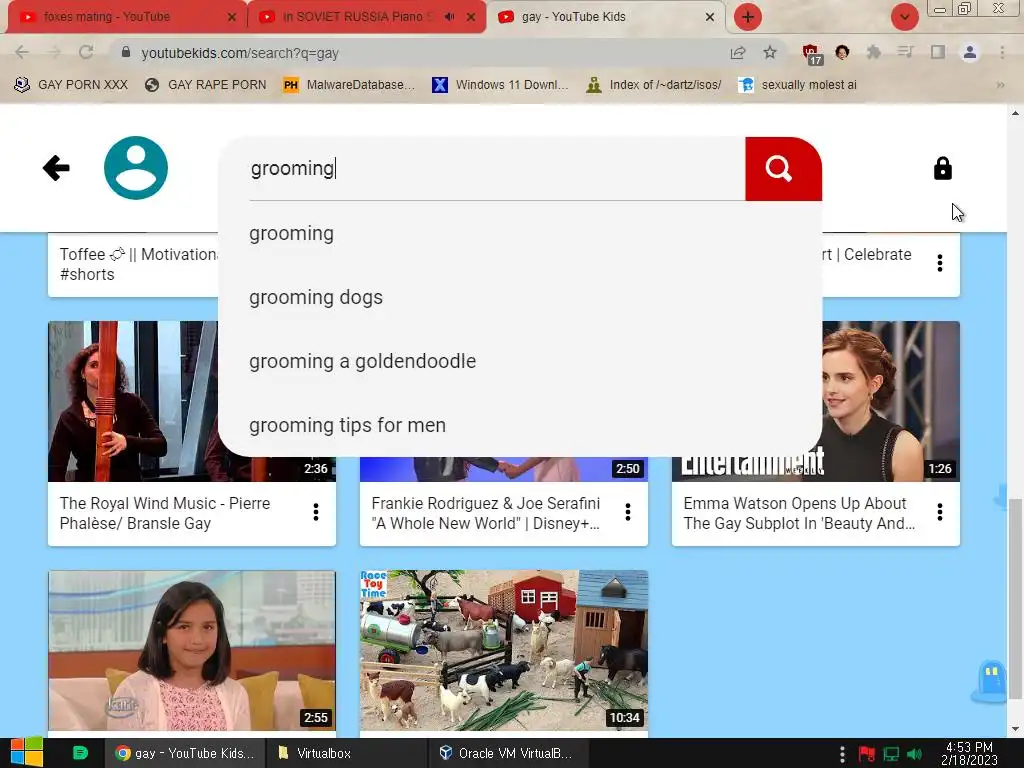Image resolution: width=1024 pixels, height=768 pixels.
Task: Open 'The Royal Wind Music - Pierre' title
Action: click(165, 513)
